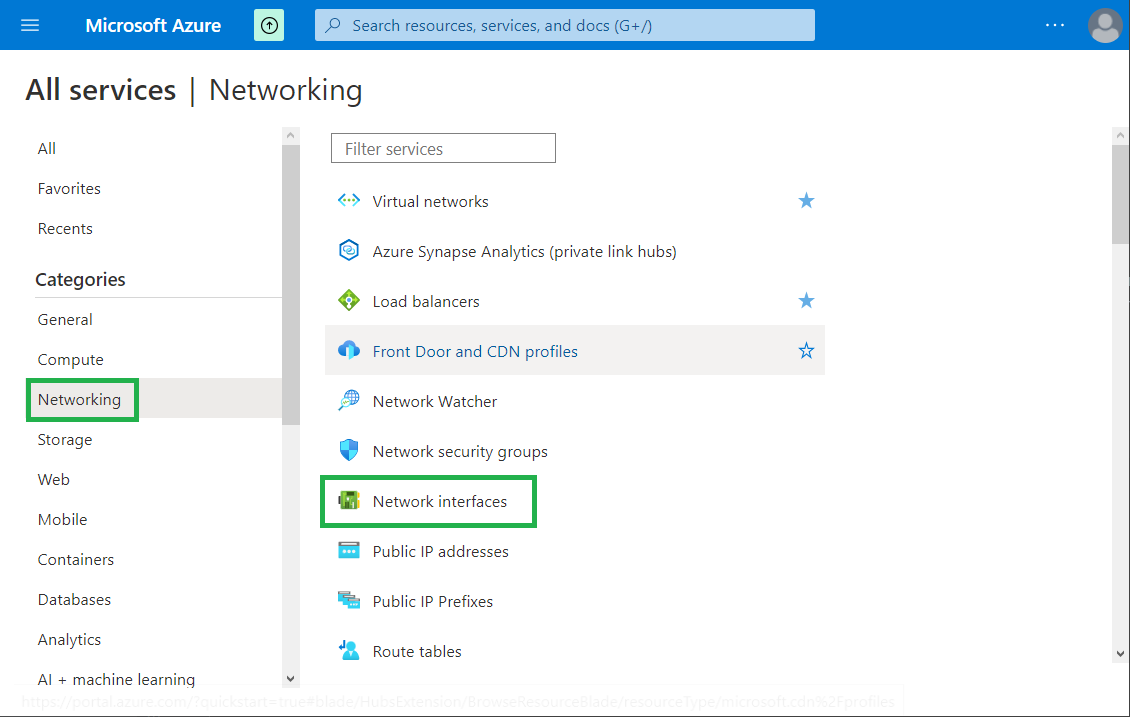1130x717 pixels.
Task: Open Front Door and CDN profiles
Action: [x=475, y=351]
